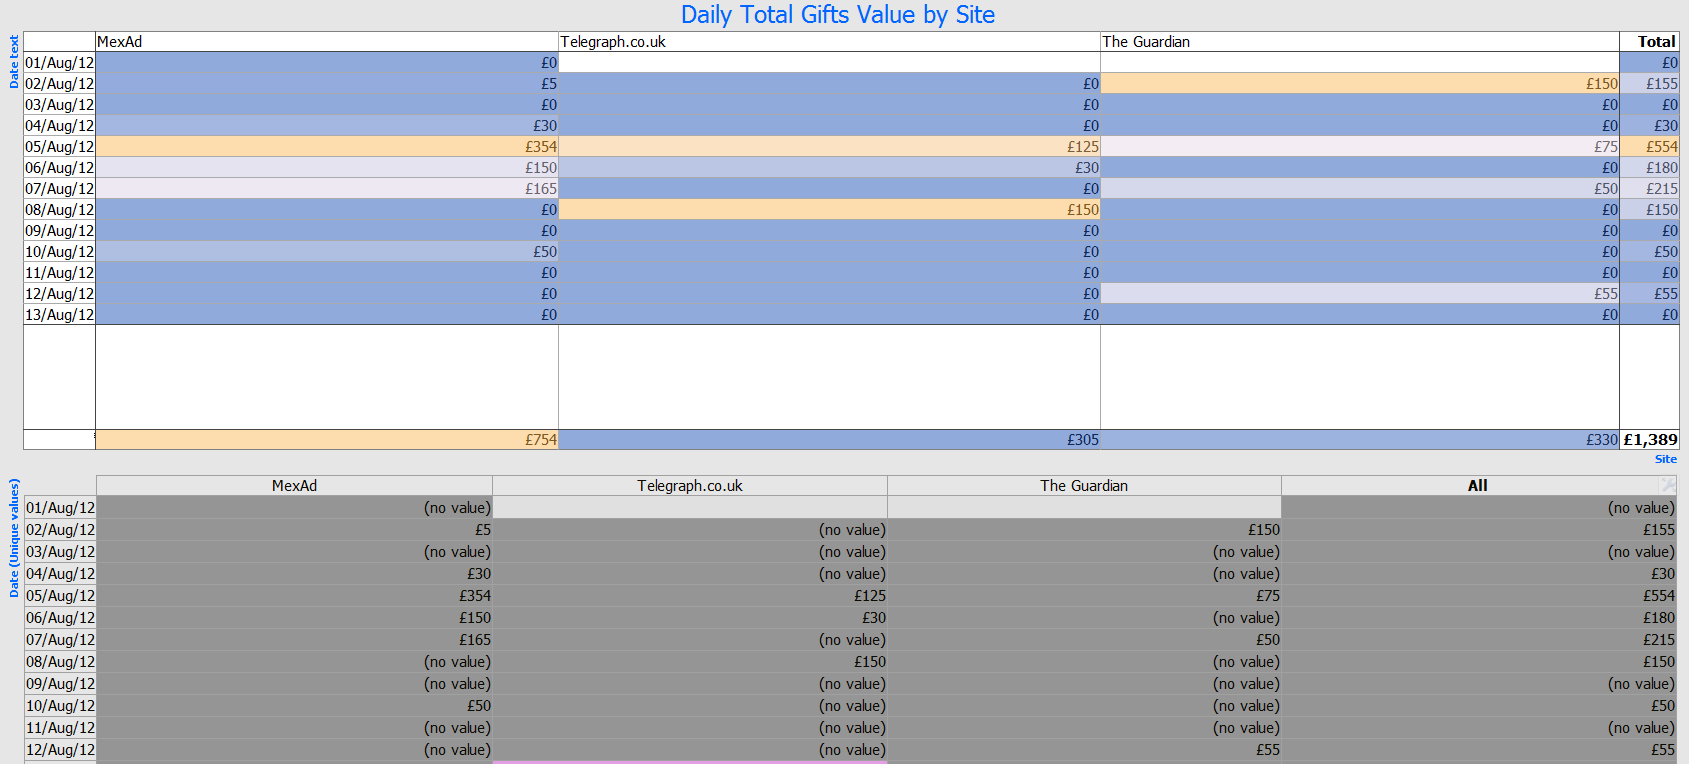Click the 13/Aug/12 date row label
The height and width of the screenshot is (764, 1689).
(59, 315)
